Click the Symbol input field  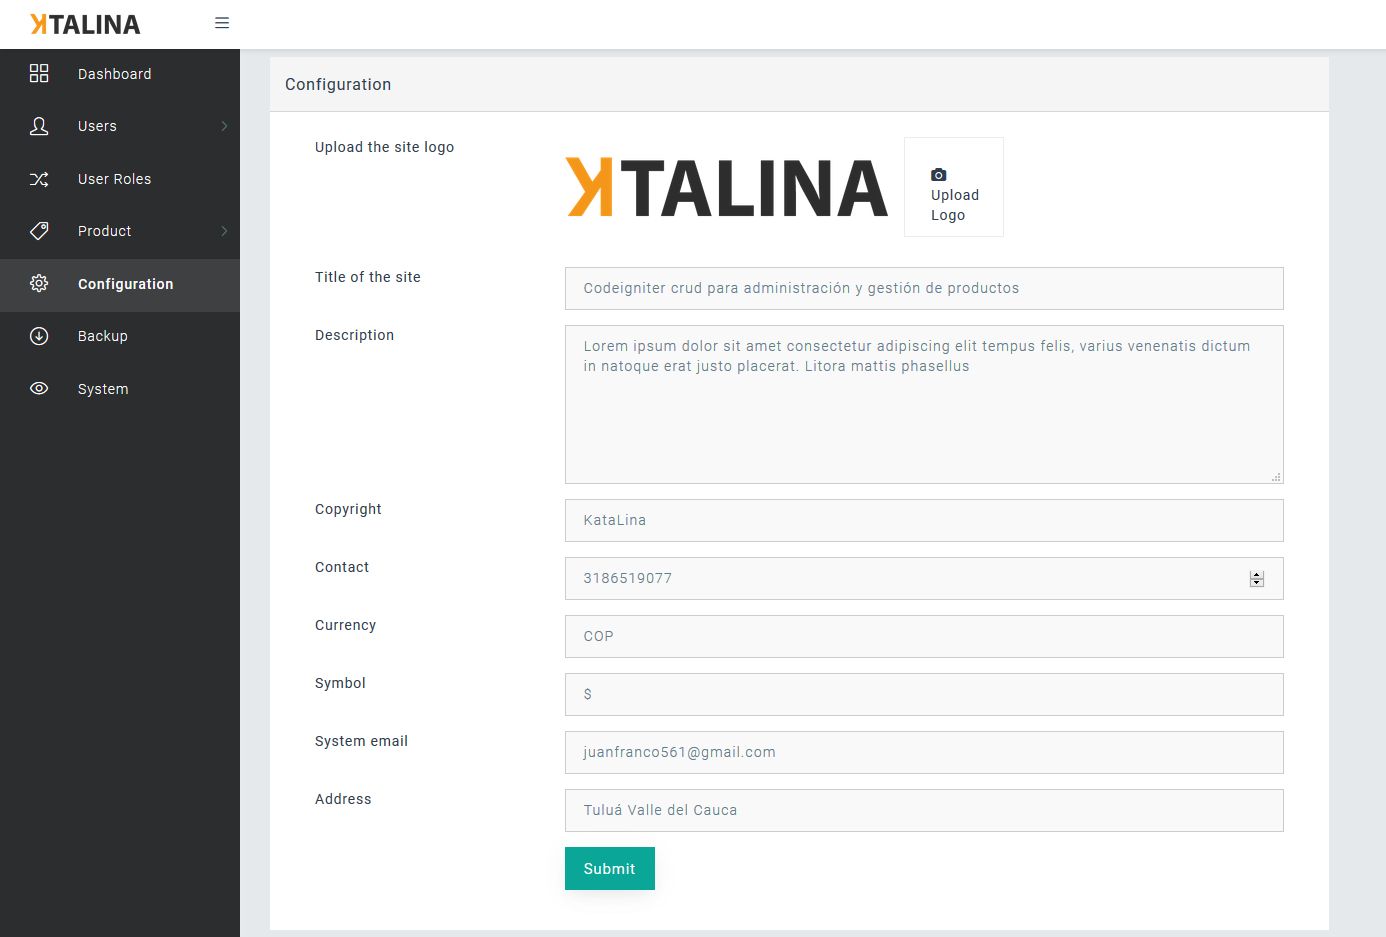point(924,694)
